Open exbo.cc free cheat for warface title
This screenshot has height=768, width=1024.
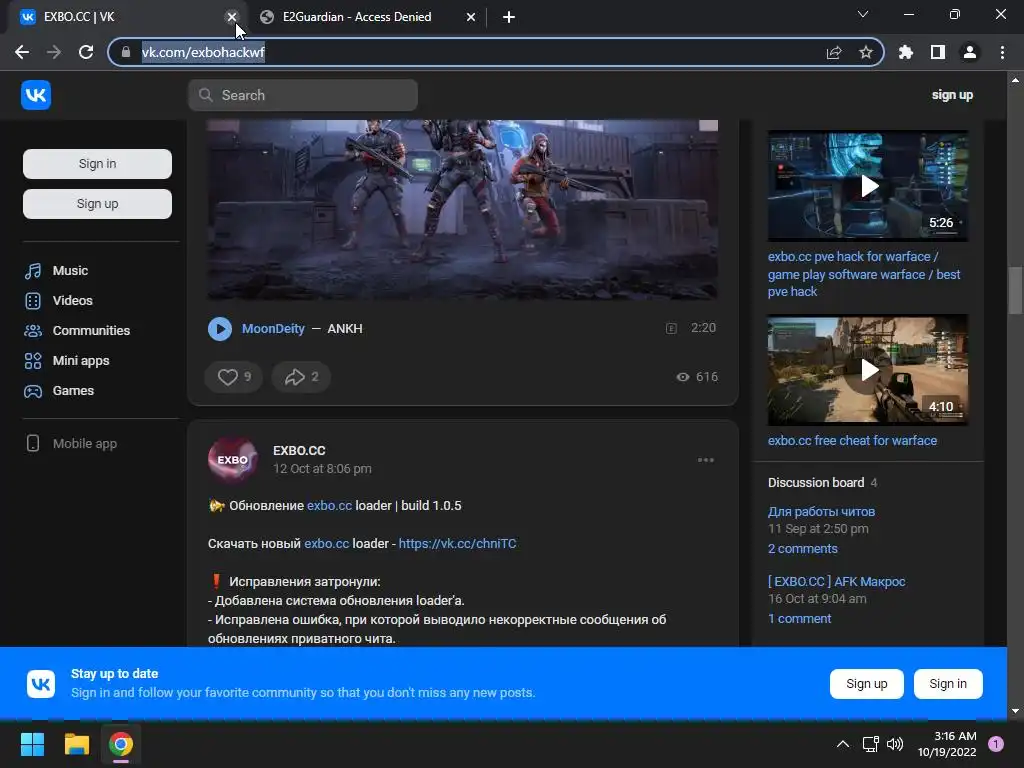[852, 441]
